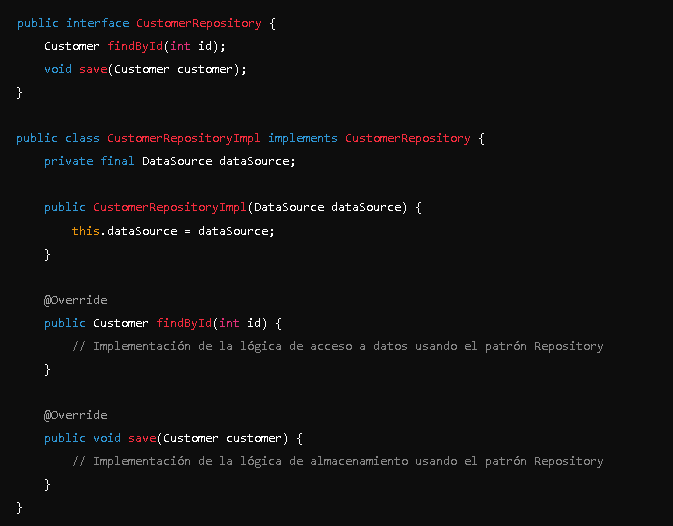Click the 'interface' keyword on the first line
The image size is (673, 526).
click(x=97, y=23)
